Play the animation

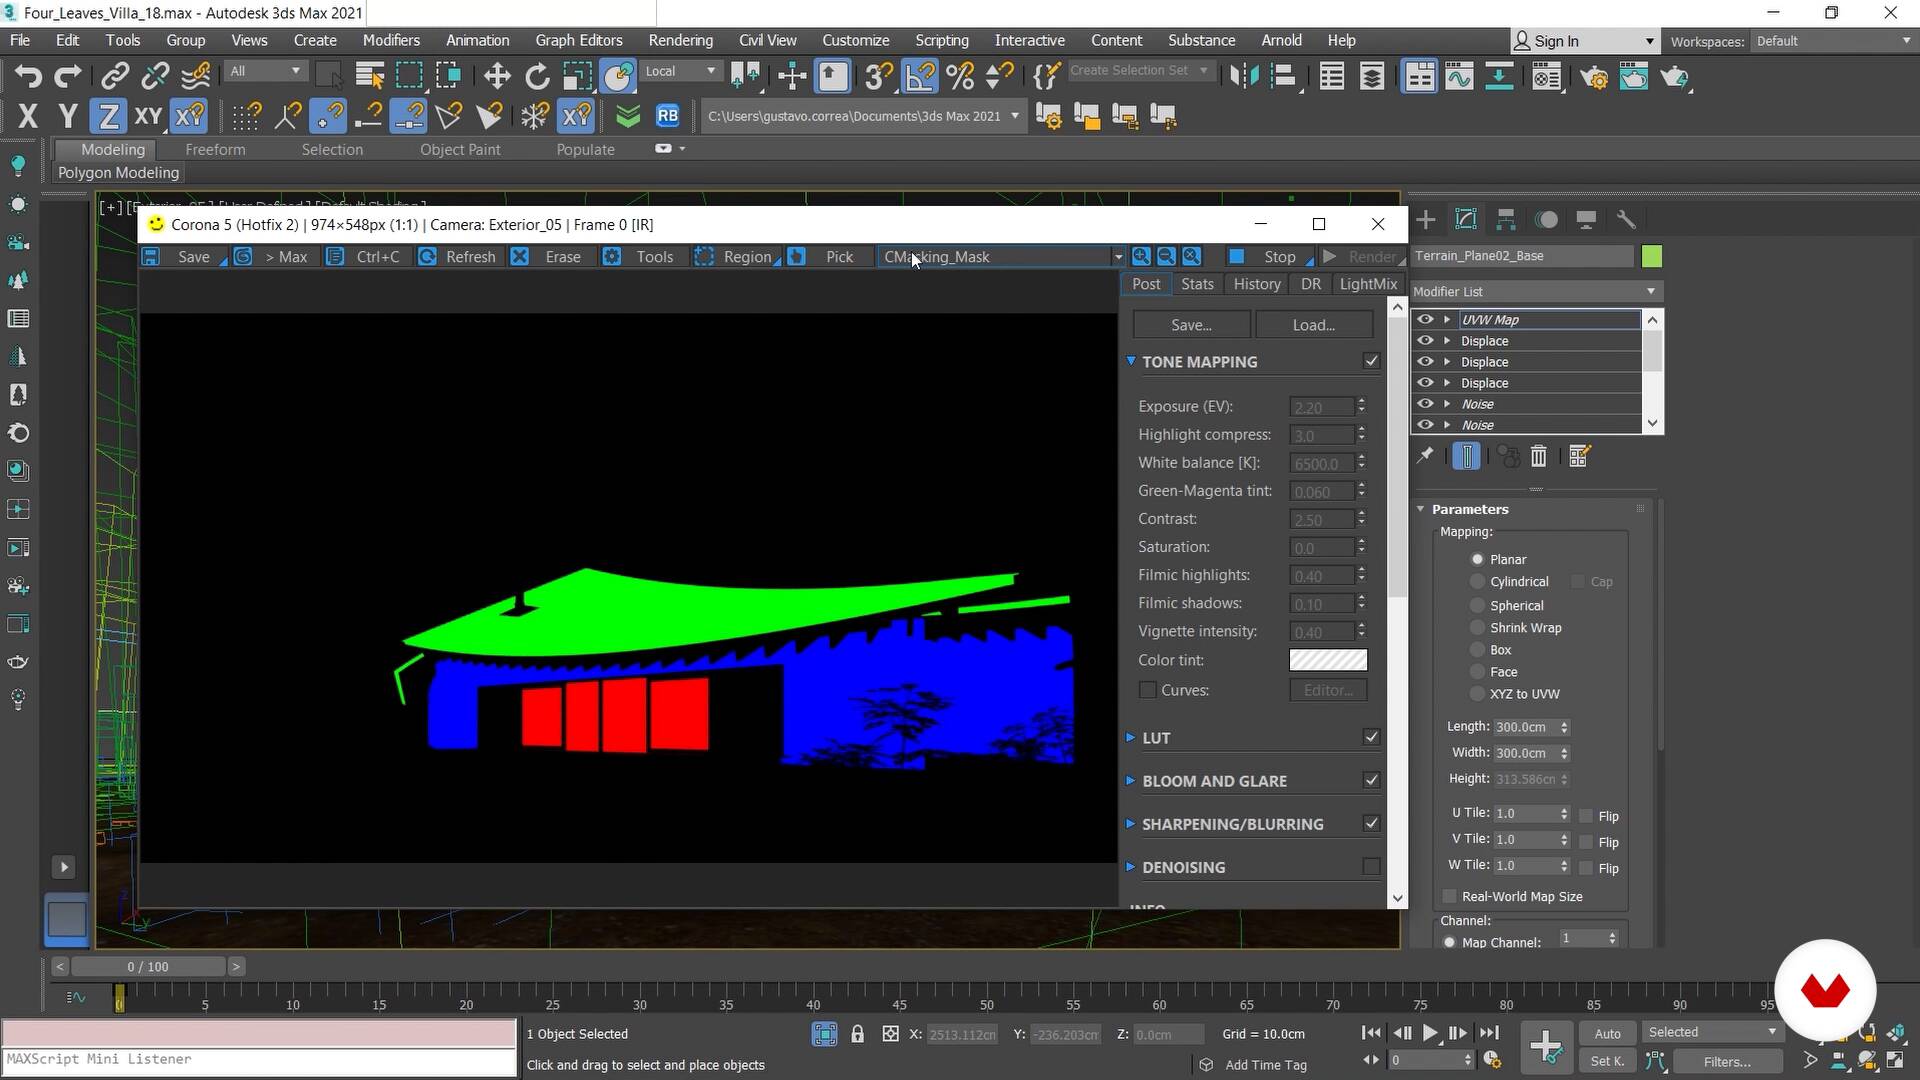[1429, 1033]
